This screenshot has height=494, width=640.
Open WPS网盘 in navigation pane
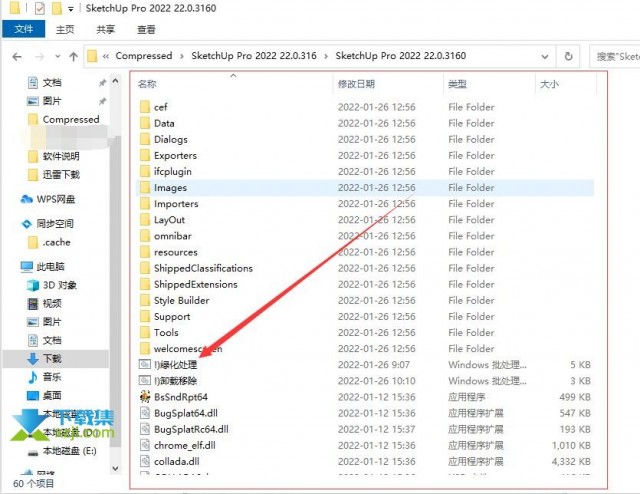[x=48, y=199]
